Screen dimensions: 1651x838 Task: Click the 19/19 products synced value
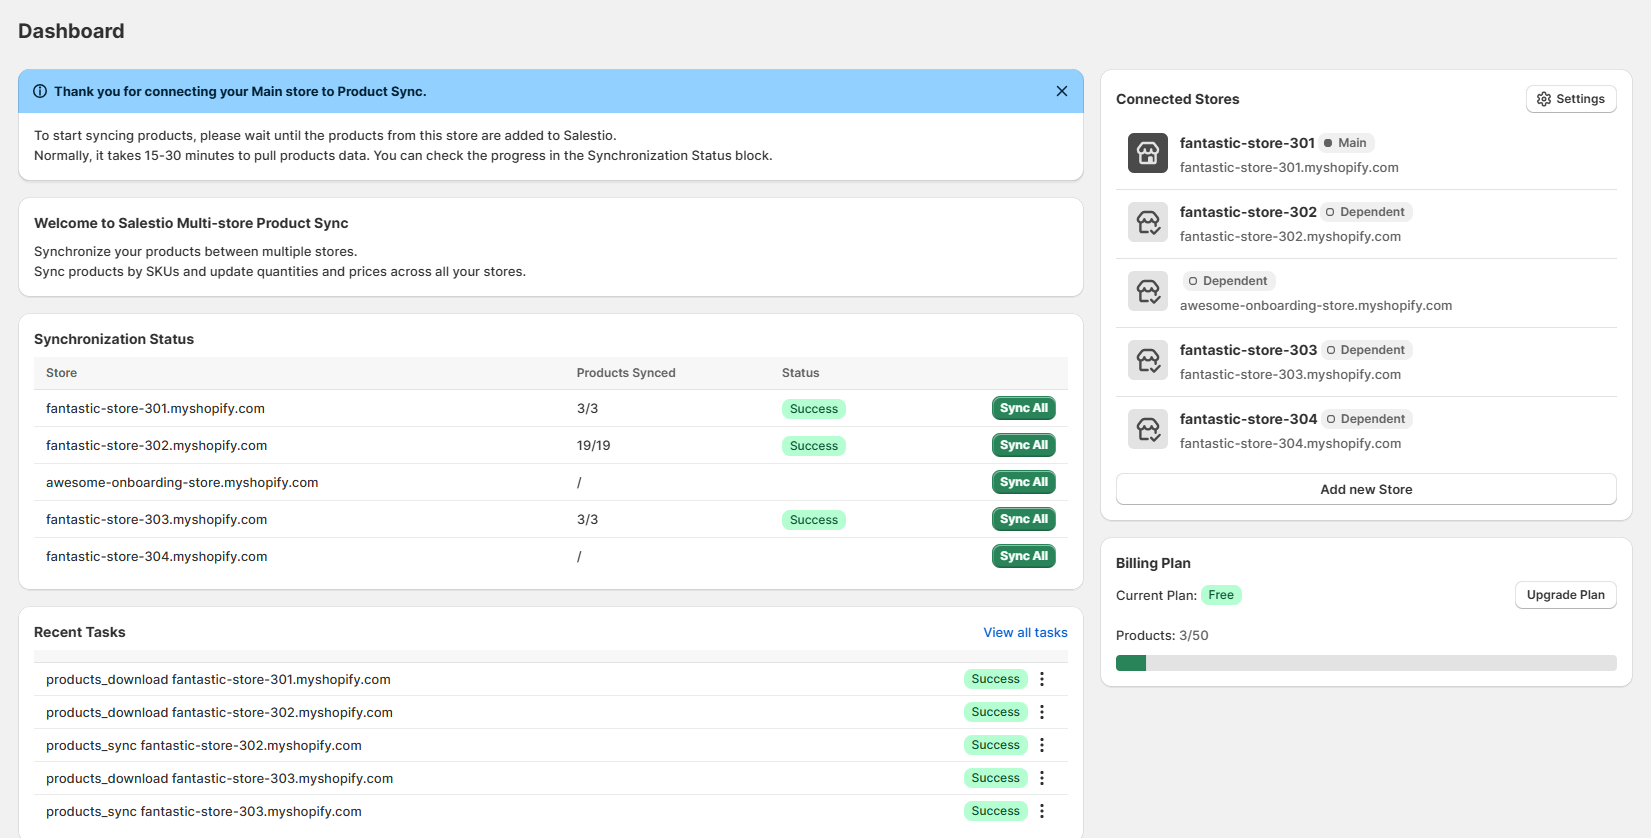[x=593, y=445]
